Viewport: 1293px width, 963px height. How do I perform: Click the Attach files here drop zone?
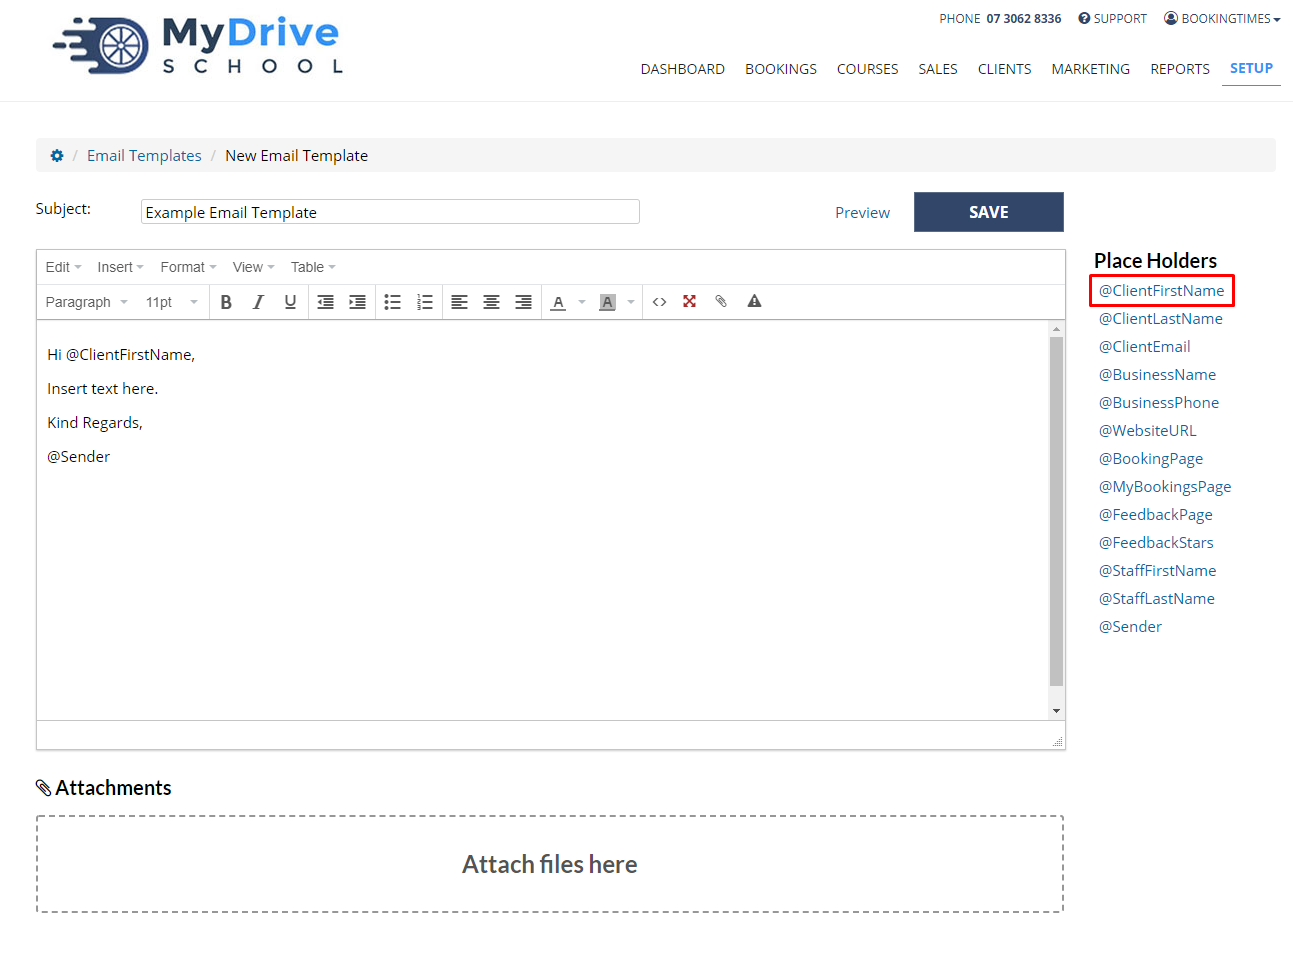point(550,864)
